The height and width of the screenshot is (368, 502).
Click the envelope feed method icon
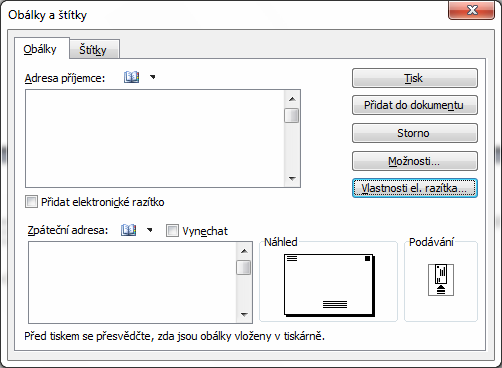(x=441, y=280)
